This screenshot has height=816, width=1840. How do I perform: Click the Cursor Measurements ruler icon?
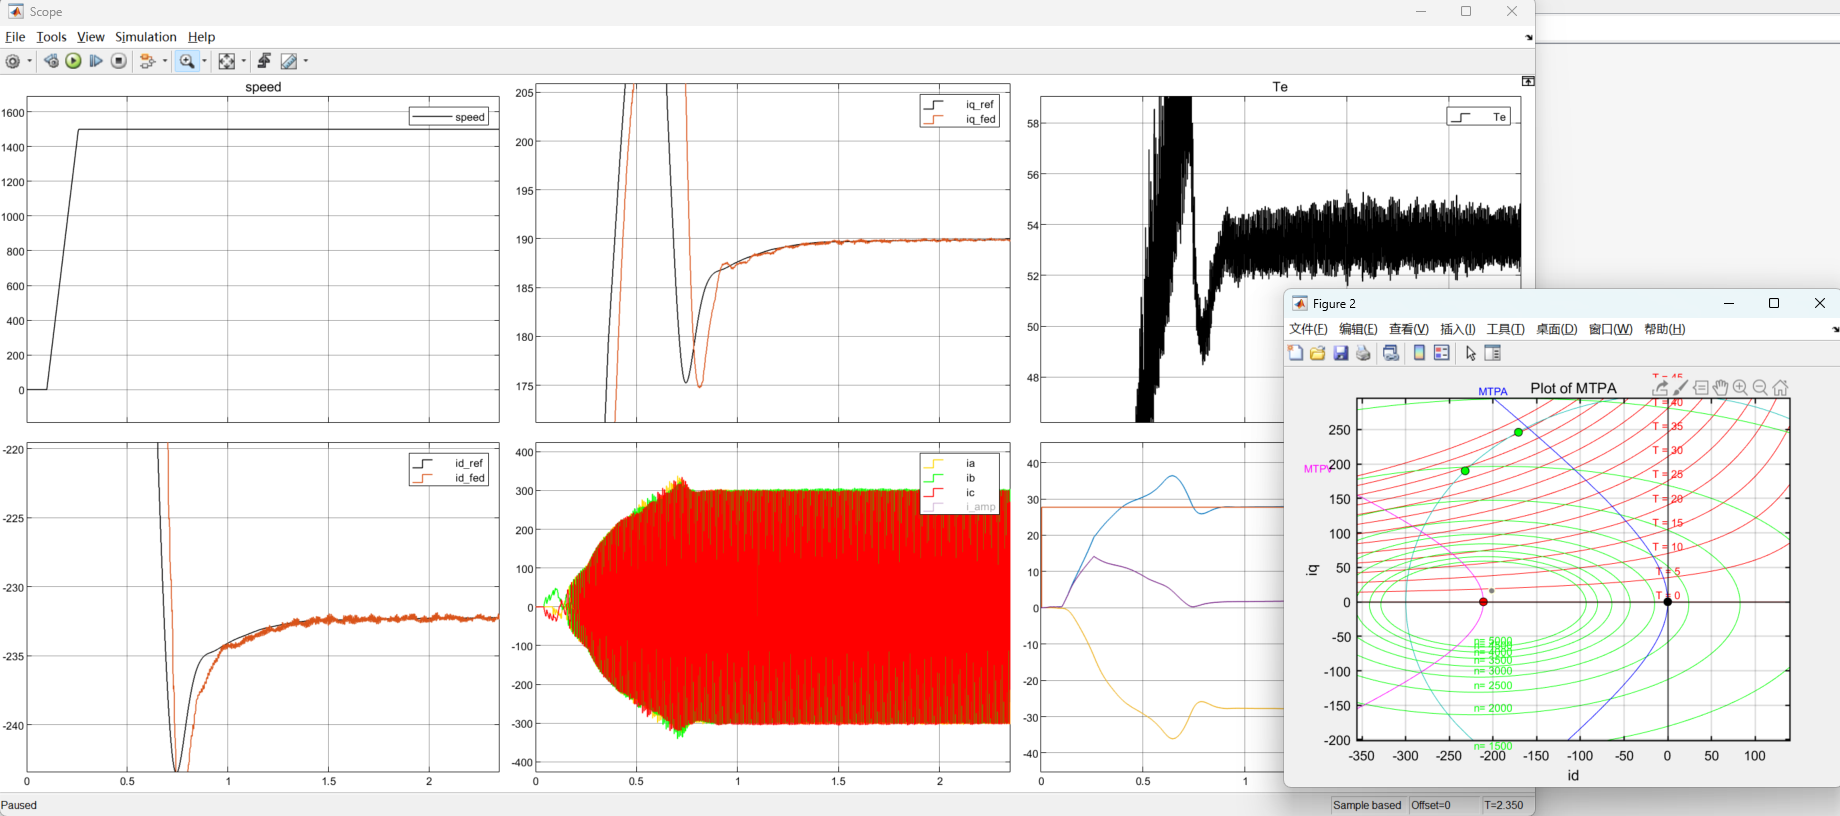tap(289, 61)
